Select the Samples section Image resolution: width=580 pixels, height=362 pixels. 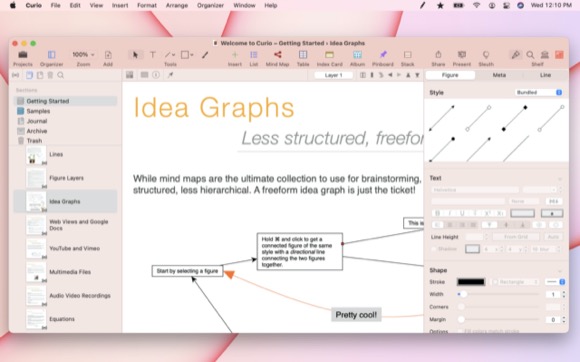(x=38, y=111)
